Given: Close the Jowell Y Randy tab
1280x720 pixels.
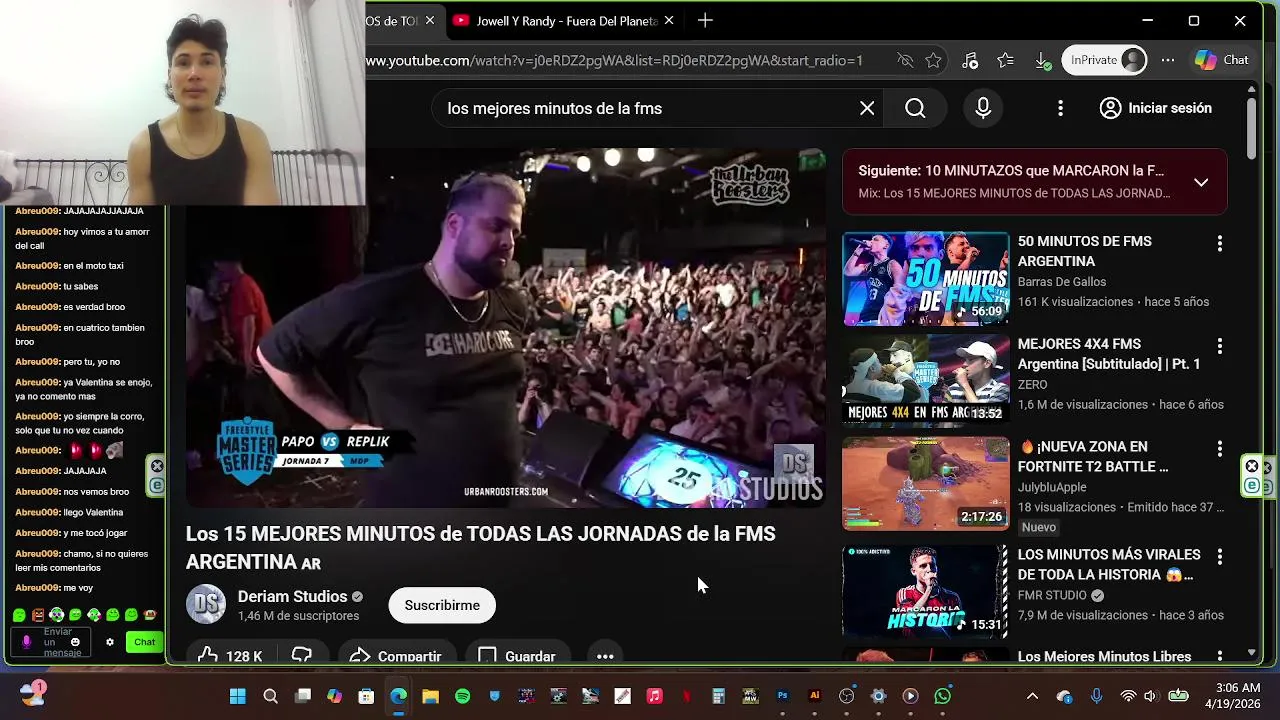Looking at the screenshot, I should click(x=669, y=20).
